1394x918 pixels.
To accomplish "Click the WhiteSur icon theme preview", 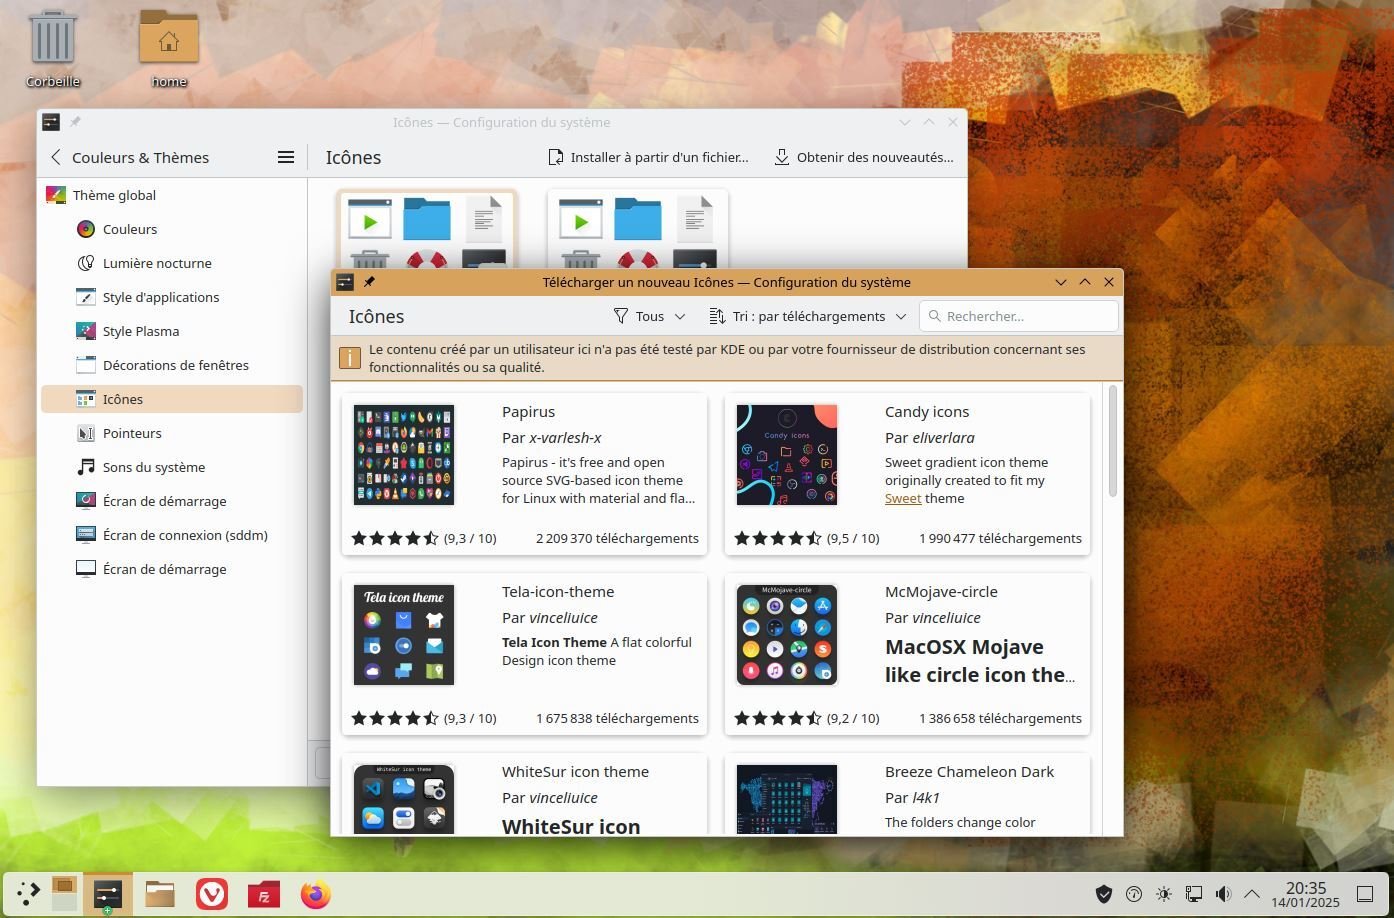I will point(404,799).
